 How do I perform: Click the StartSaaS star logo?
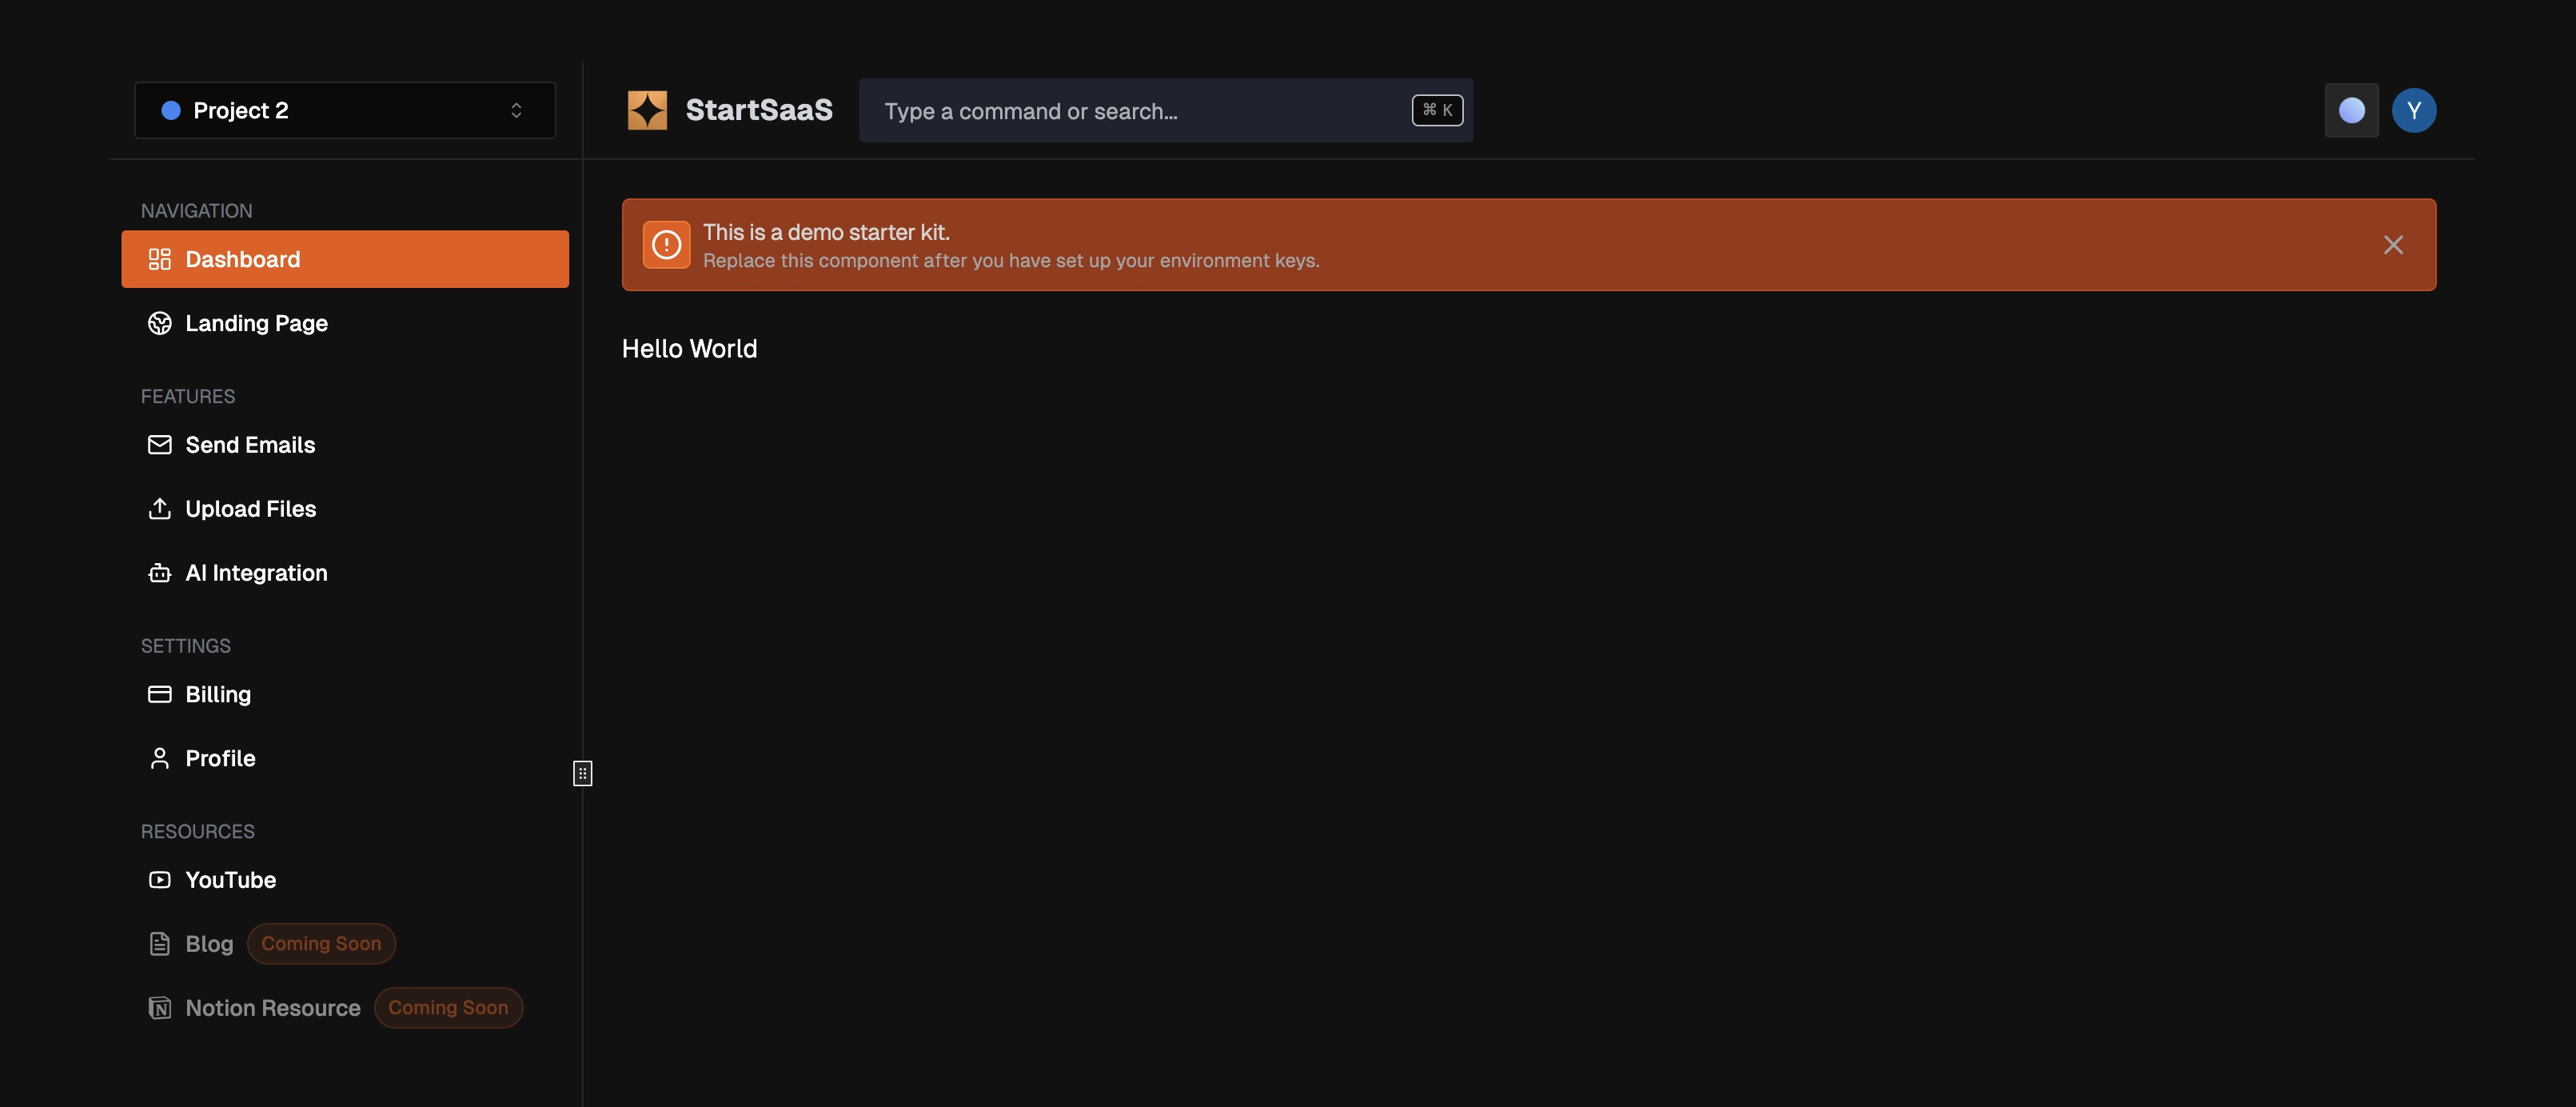point(647,110)
